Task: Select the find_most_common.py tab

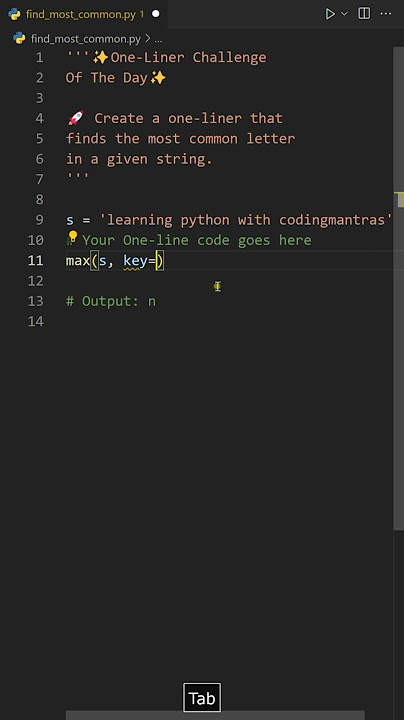Action: [x=84, y=14]
